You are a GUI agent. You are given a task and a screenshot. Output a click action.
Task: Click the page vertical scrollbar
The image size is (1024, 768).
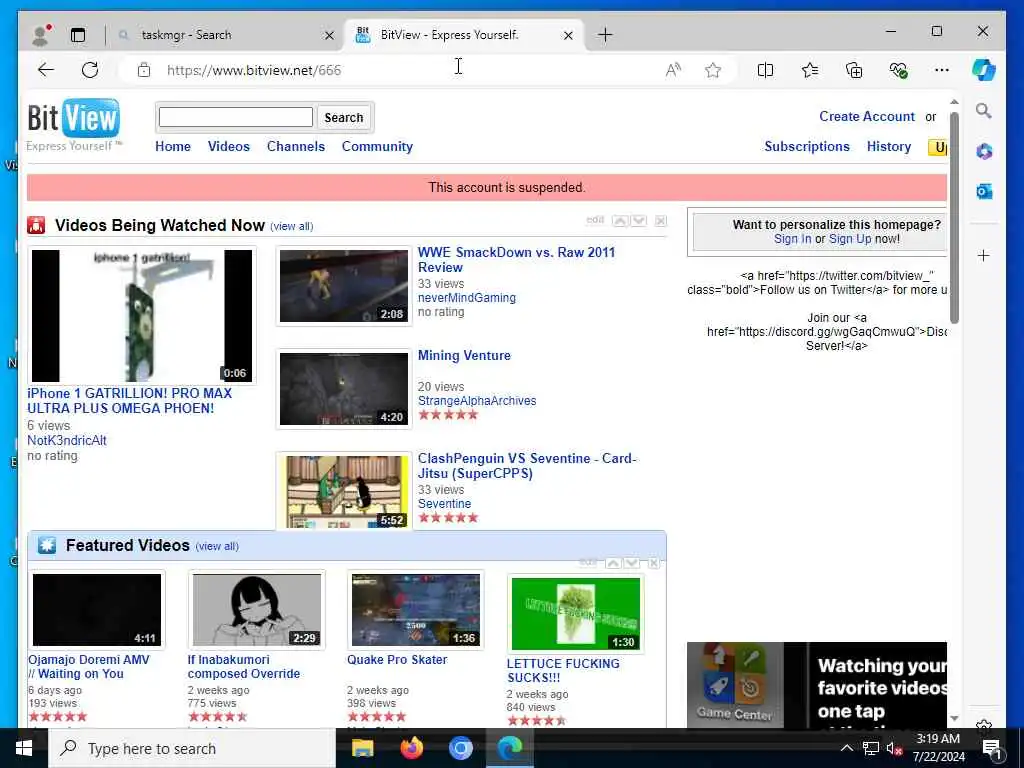tap(954, 217)
